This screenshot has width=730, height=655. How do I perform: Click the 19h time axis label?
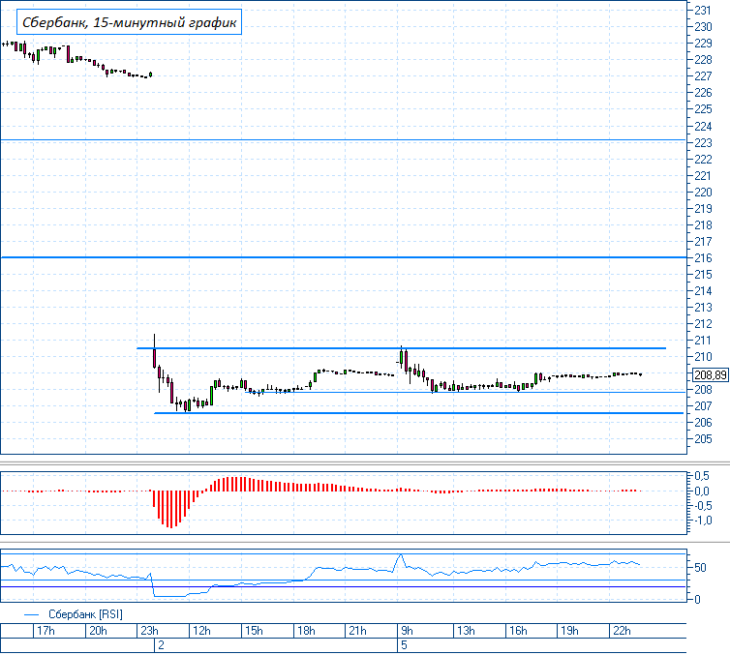569,631
